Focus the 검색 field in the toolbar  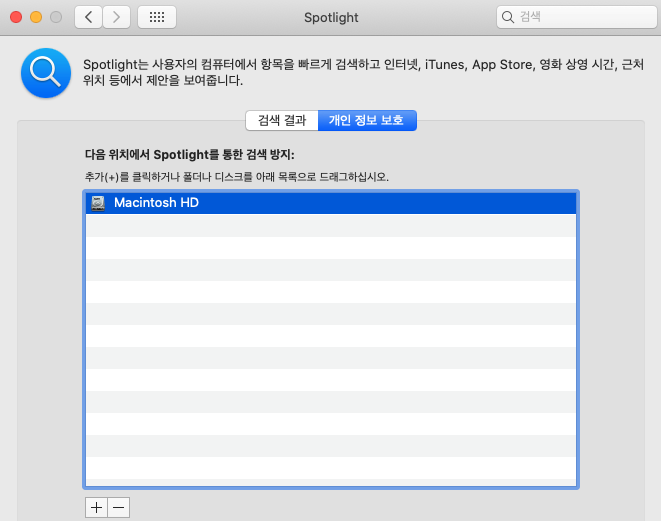(x=577, y=17)
